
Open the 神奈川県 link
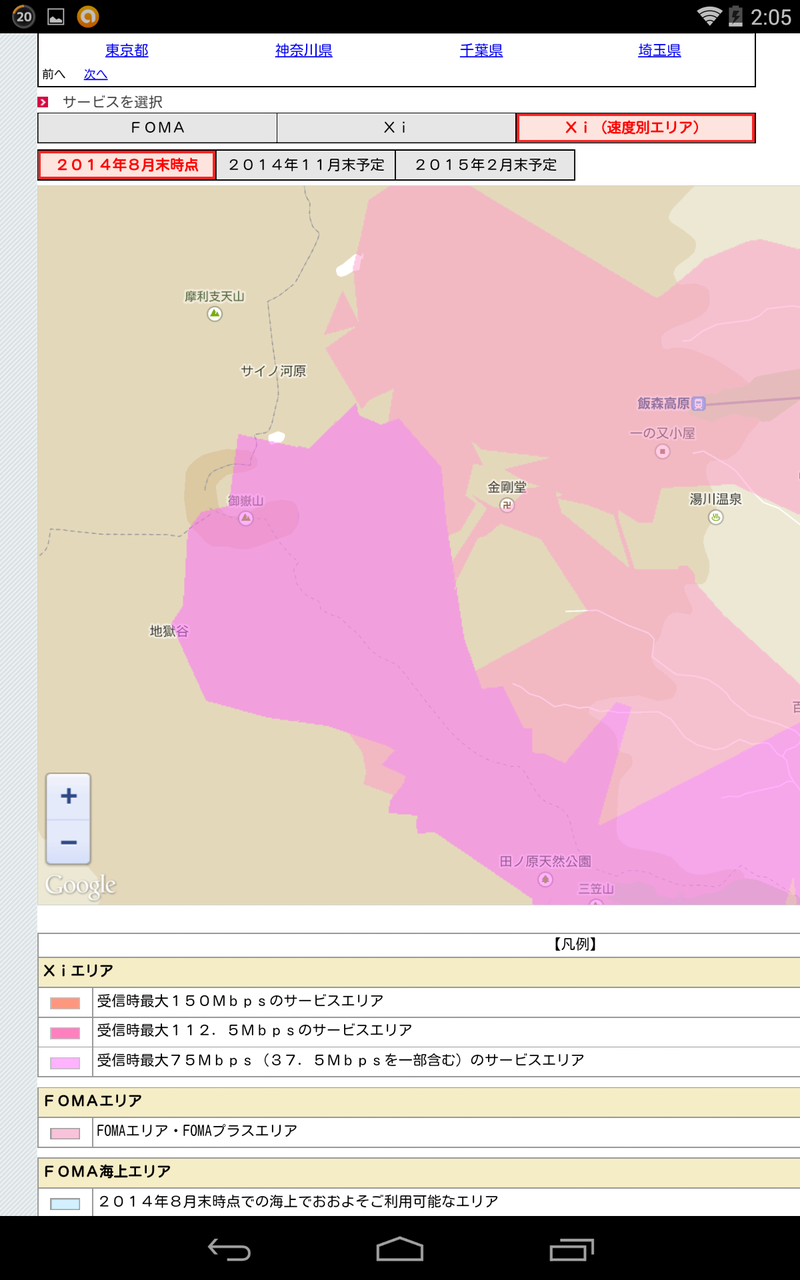click(304, 51)
